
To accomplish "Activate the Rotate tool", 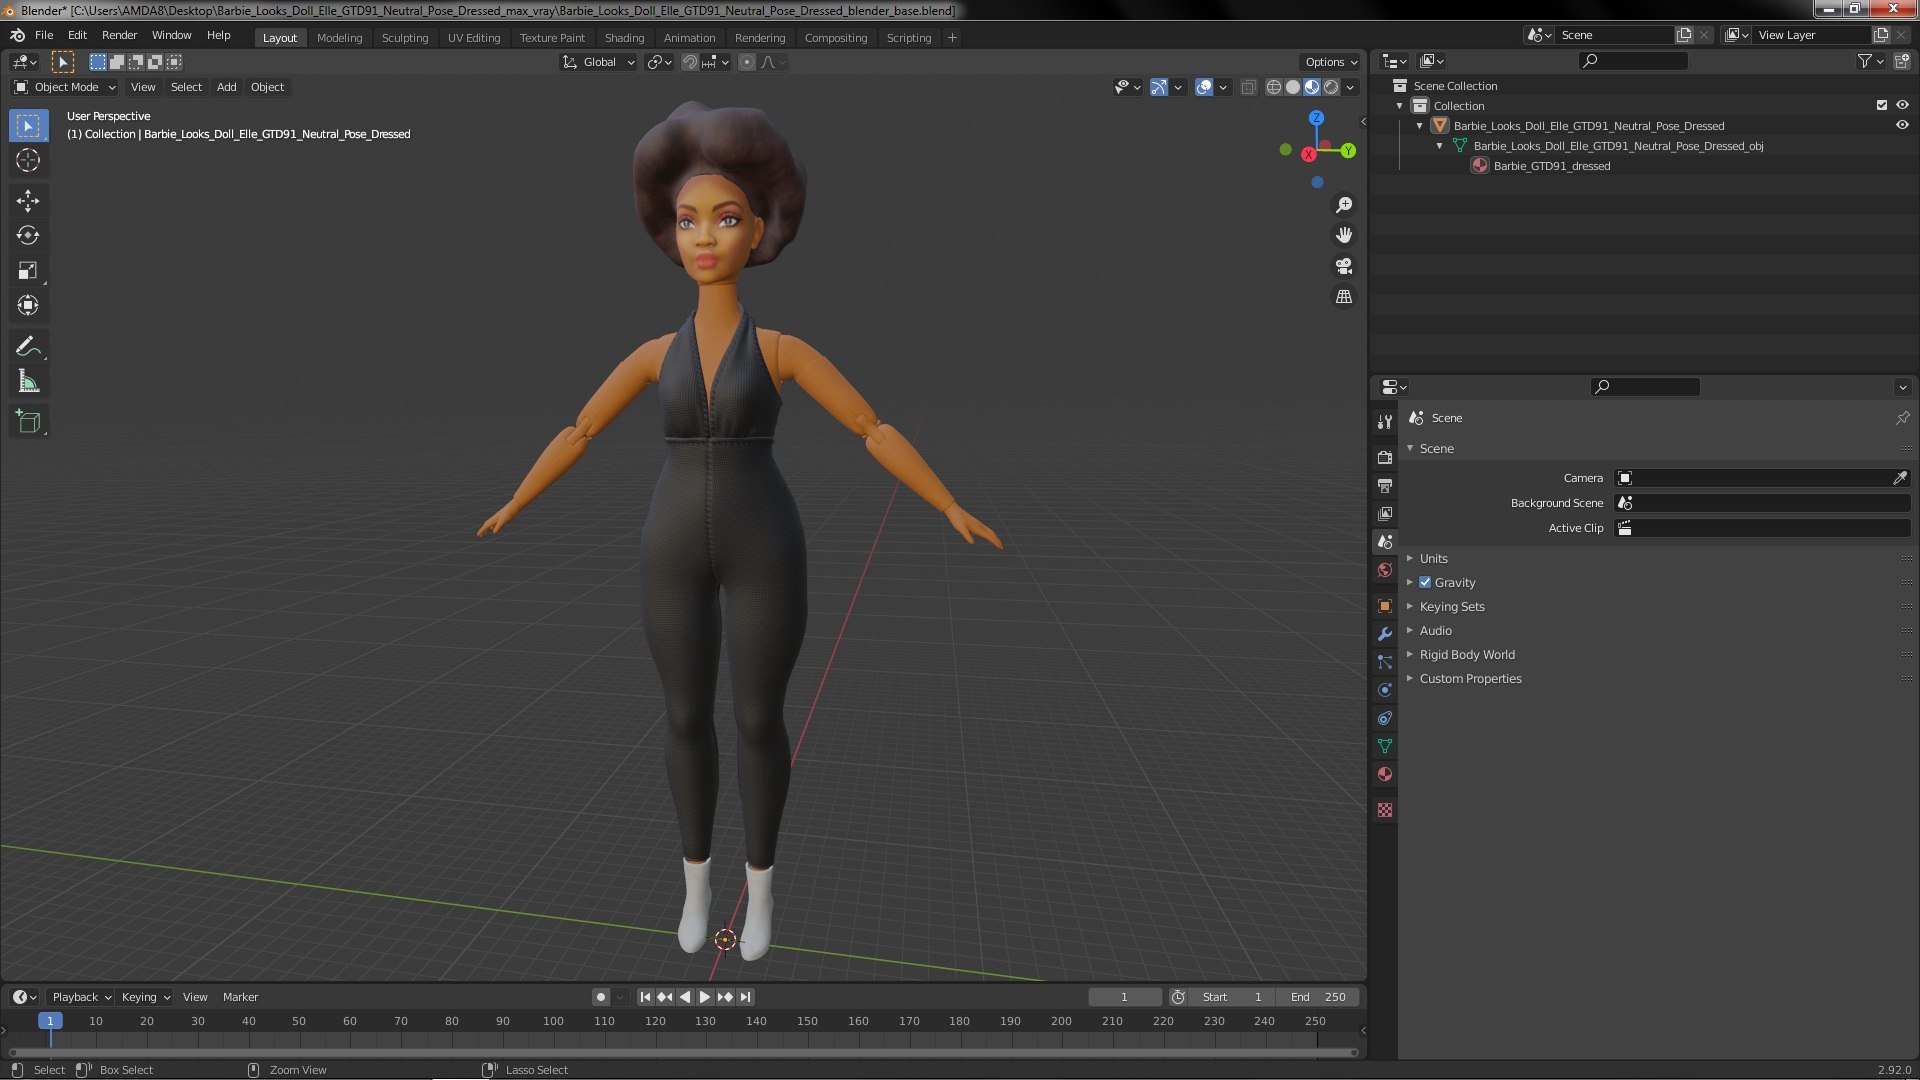I will [28, 236].
